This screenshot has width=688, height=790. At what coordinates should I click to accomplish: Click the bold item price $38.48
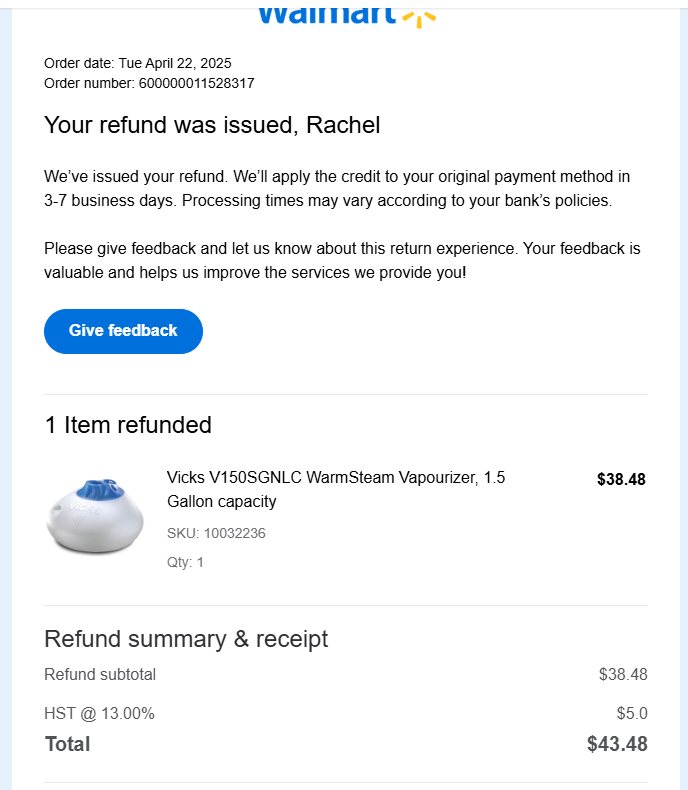[x=621, y=479]
